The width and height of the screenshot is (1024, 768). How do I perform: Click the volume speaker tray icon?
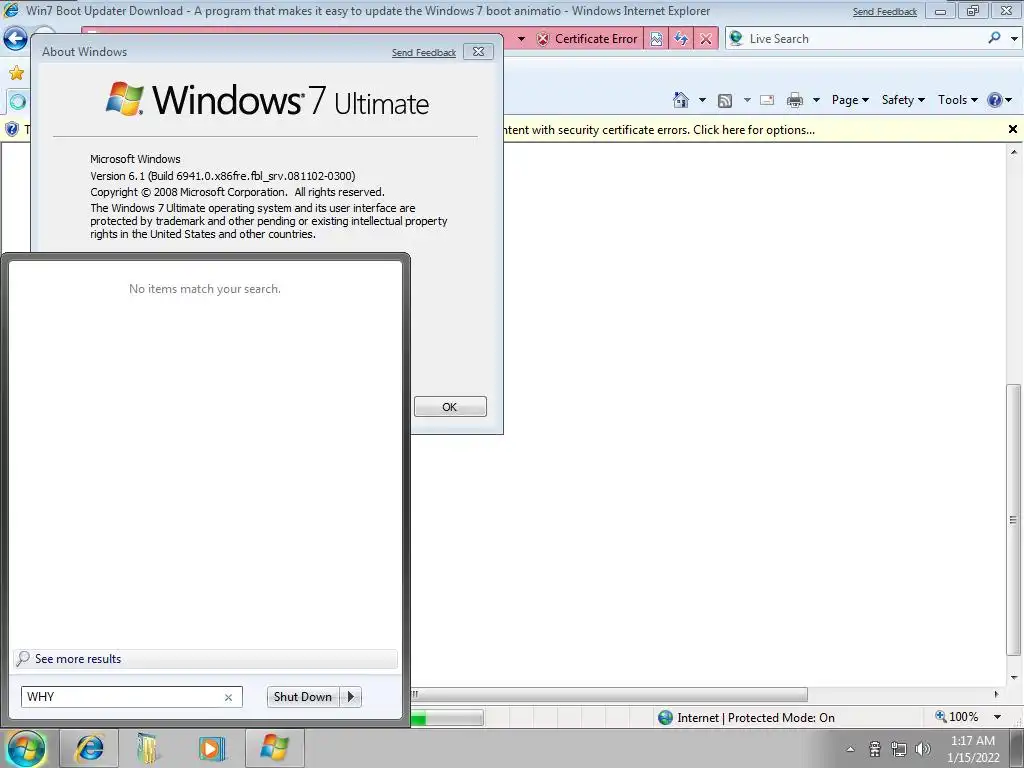[x=923, y=749]
